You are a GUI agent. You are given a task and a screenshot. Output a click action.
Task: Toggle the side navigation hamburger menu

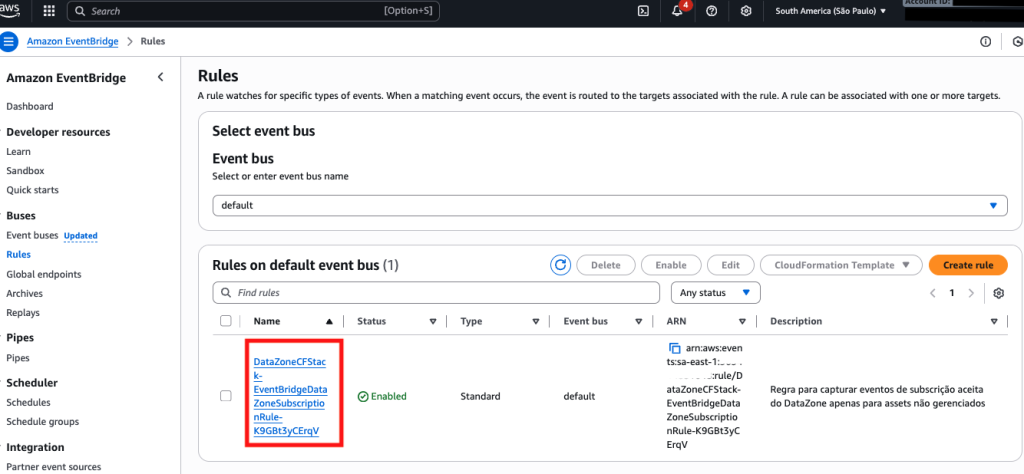click(x=10, y=42)
